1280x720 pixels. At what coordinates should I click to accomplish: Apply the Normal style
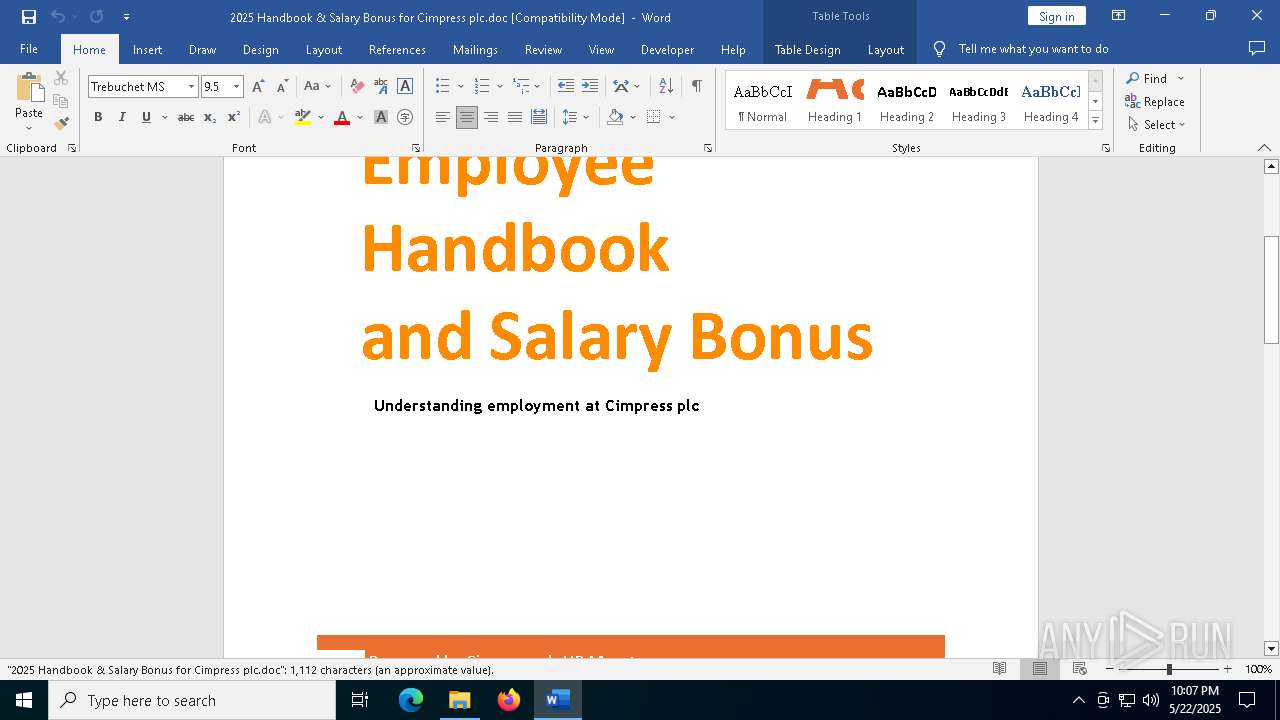tap(763, 101)
